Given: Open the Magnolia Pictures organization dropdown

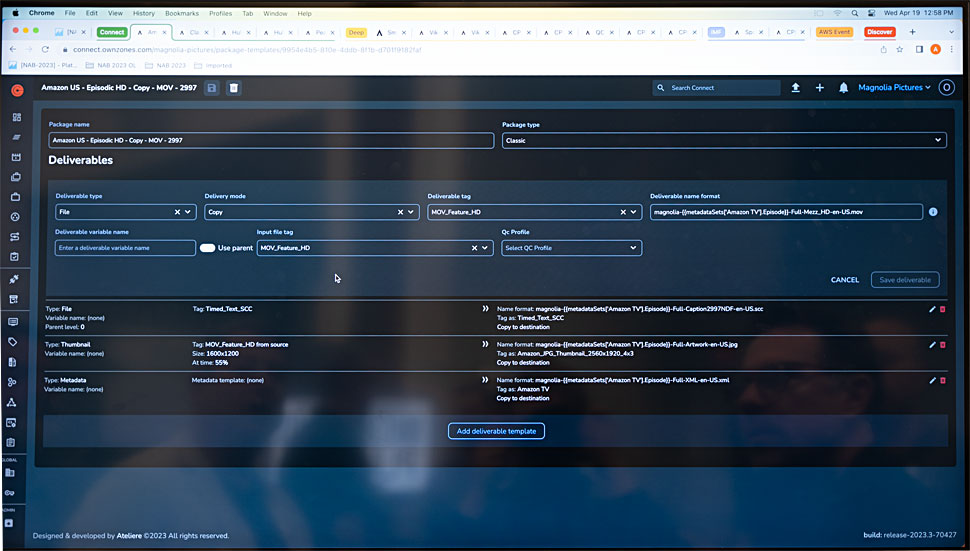Looking at the screenshot, I should [x=894, y=88].
